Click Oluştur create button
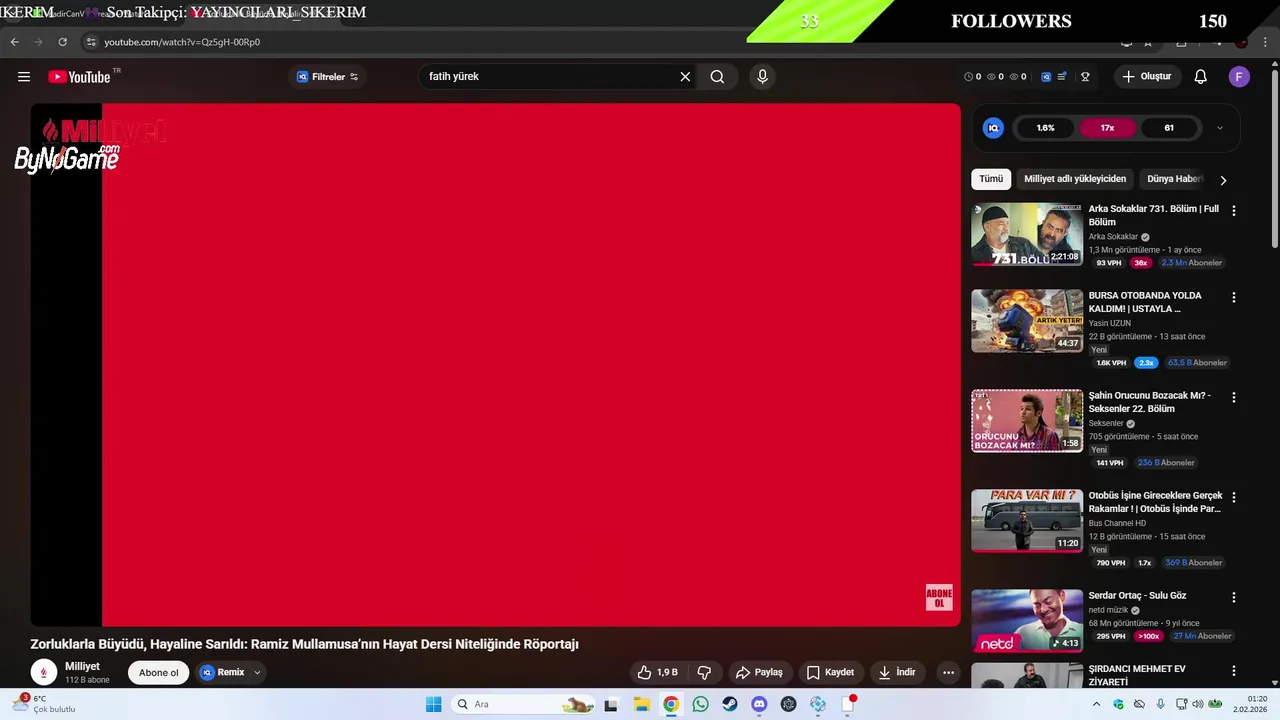1280x720 pixels. pos(1146,77)
